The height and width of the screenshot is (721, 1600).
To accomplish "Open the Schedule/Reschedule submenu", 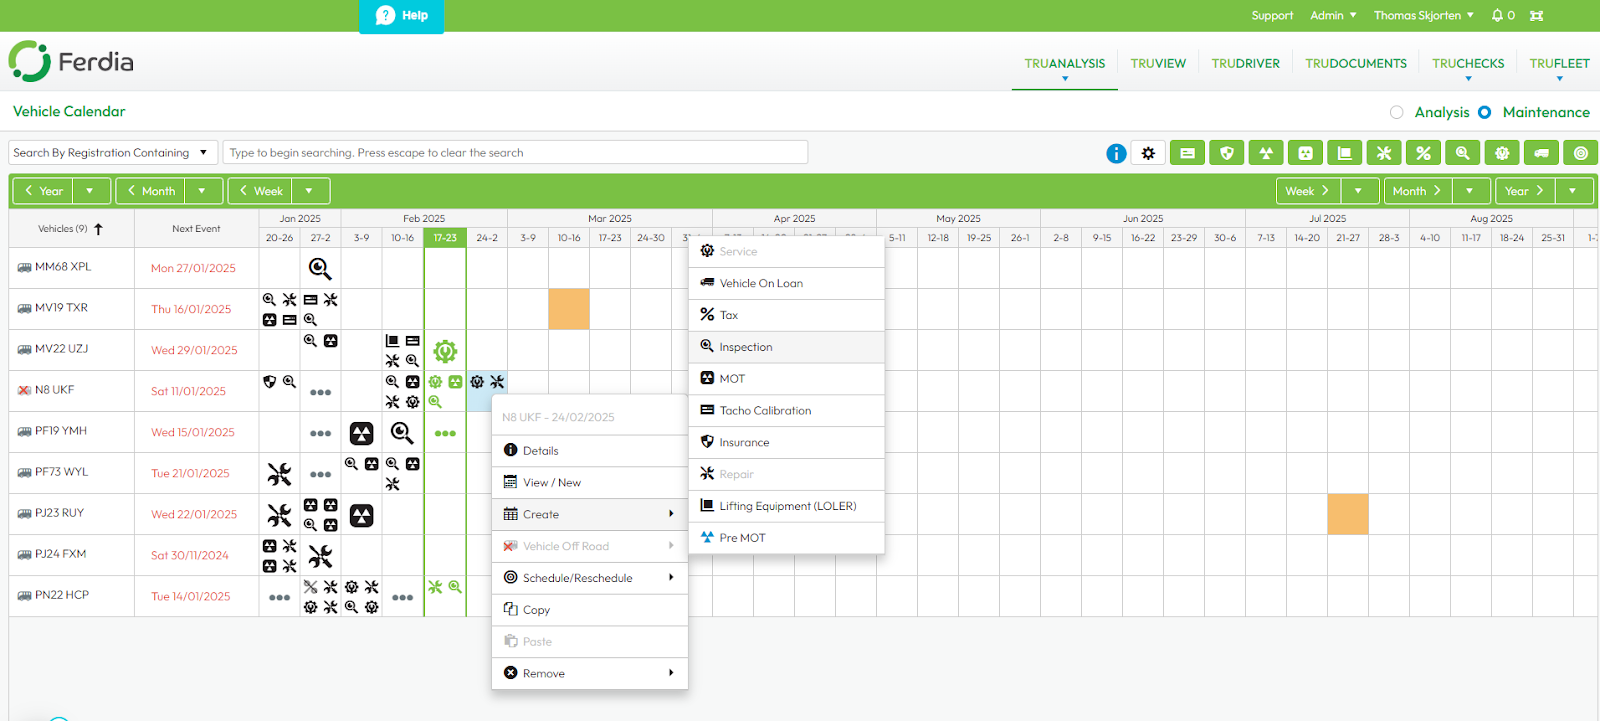I will (590, 578).
